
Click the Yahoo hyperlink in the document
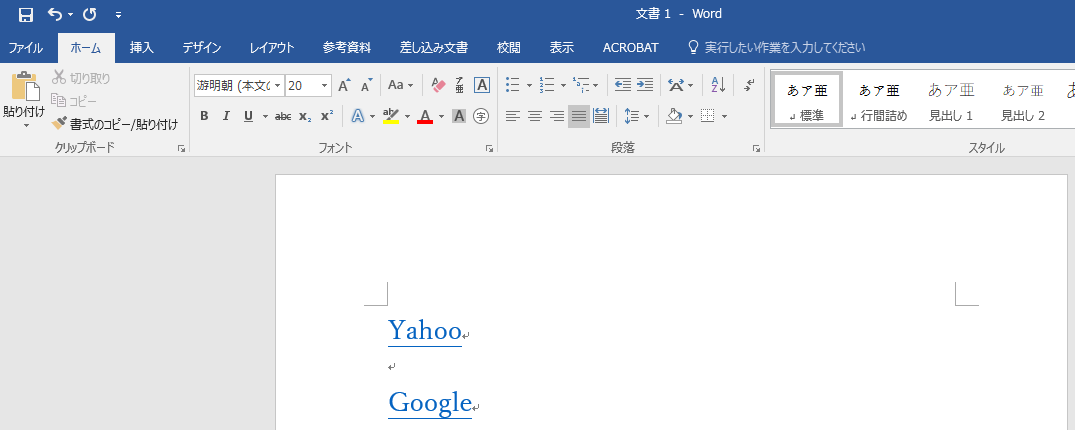424,331
